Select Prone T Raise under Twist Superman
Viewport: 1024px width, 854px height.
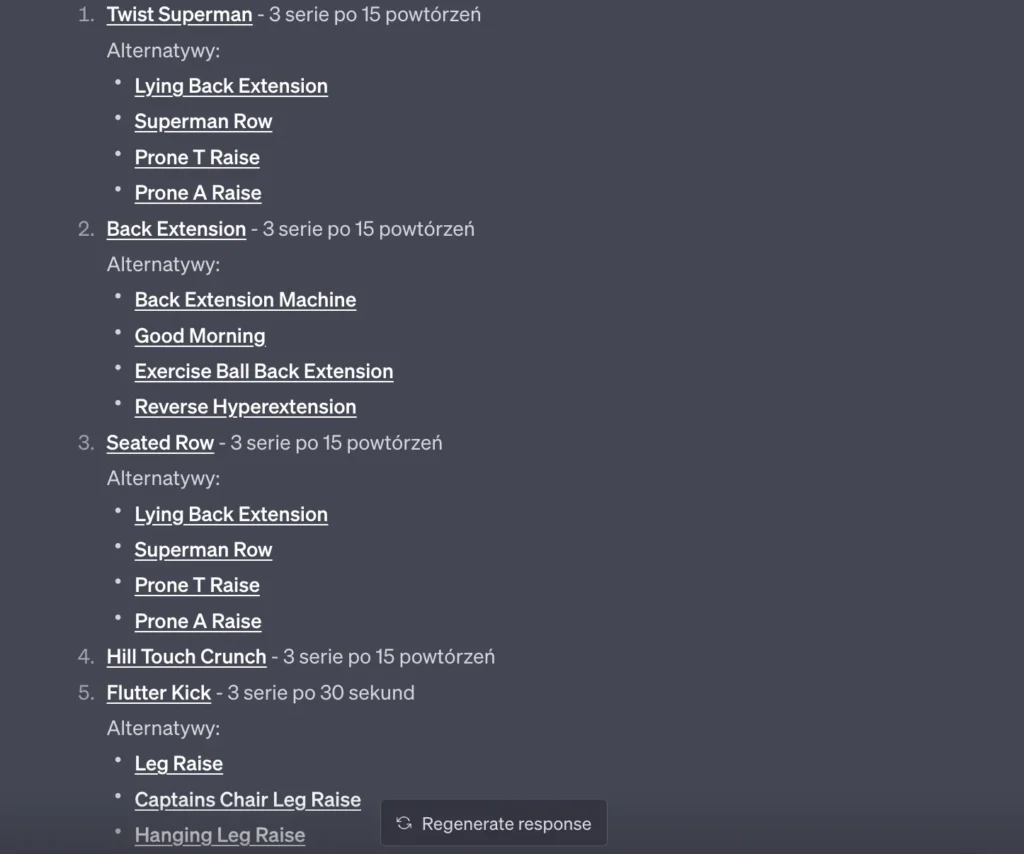click(197, 158)
